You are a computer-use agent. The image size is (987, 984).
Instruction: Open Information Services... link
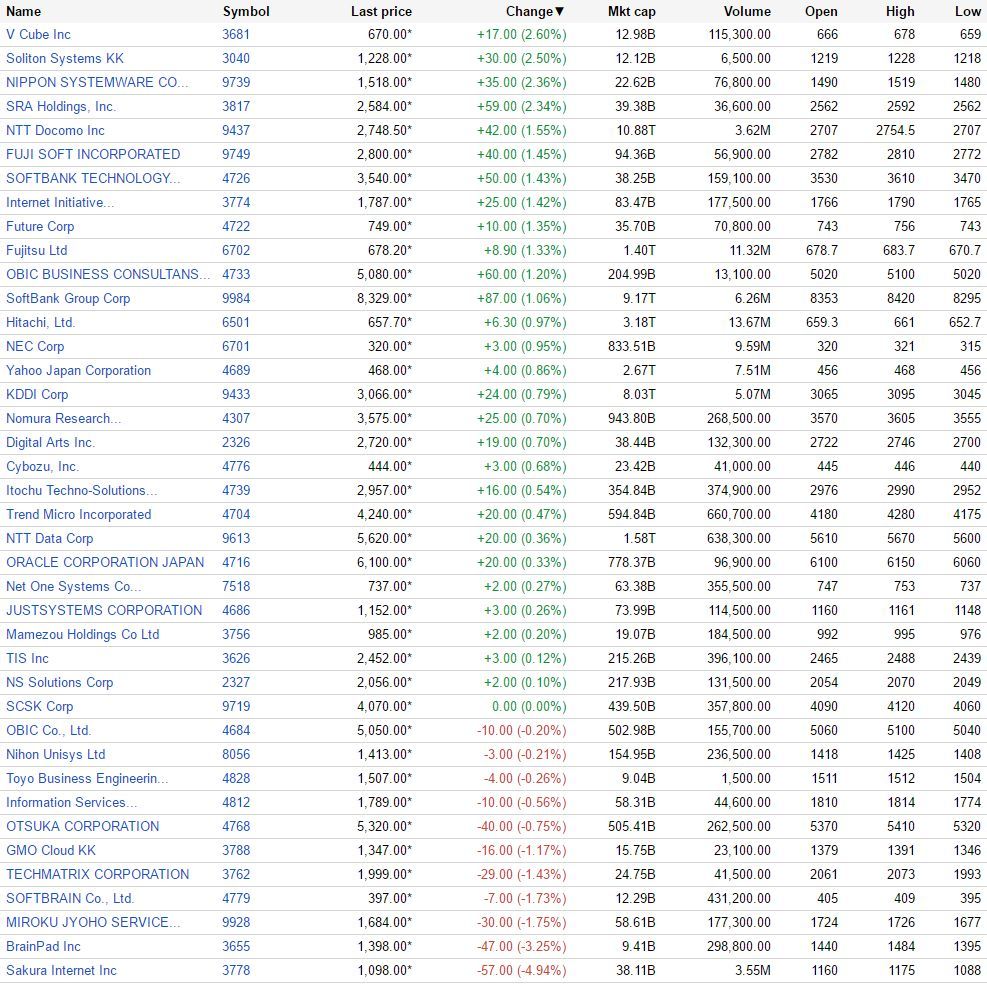[71, 802]
